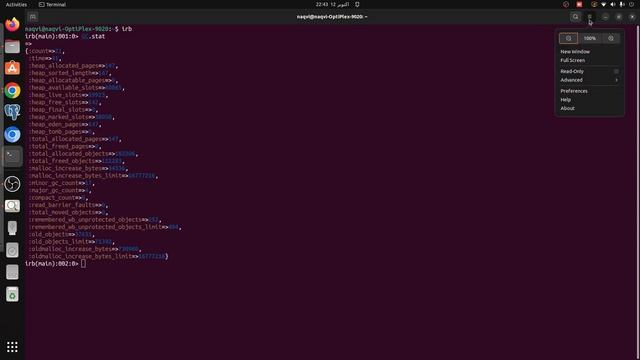Open a new terminal tab

click(x=33, y=17)
